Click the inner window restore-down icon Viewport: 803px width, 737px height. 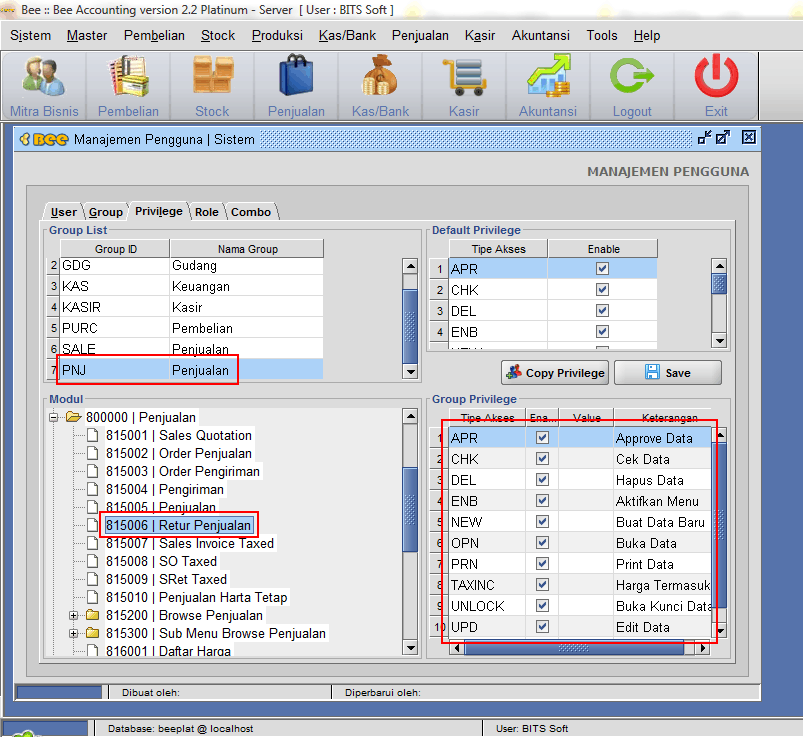click(704, 137)
